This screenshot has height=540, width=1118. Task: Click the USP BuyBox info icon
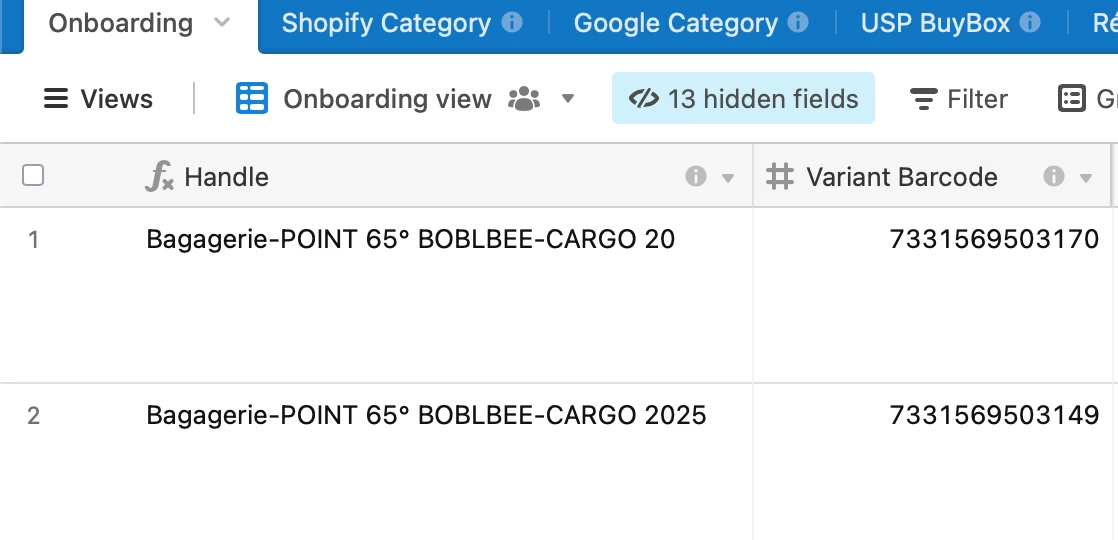tap(1030, 23)
